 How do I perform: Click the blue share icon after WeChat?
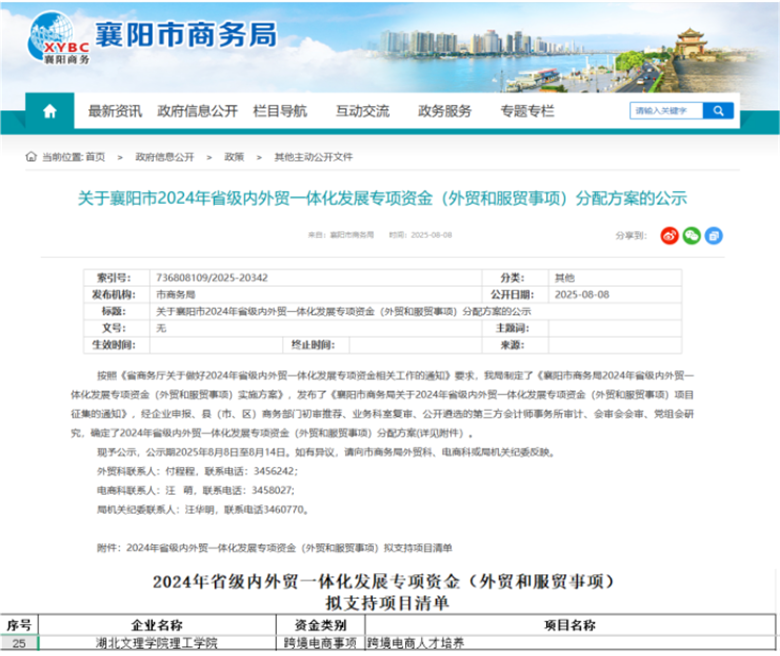713,236
